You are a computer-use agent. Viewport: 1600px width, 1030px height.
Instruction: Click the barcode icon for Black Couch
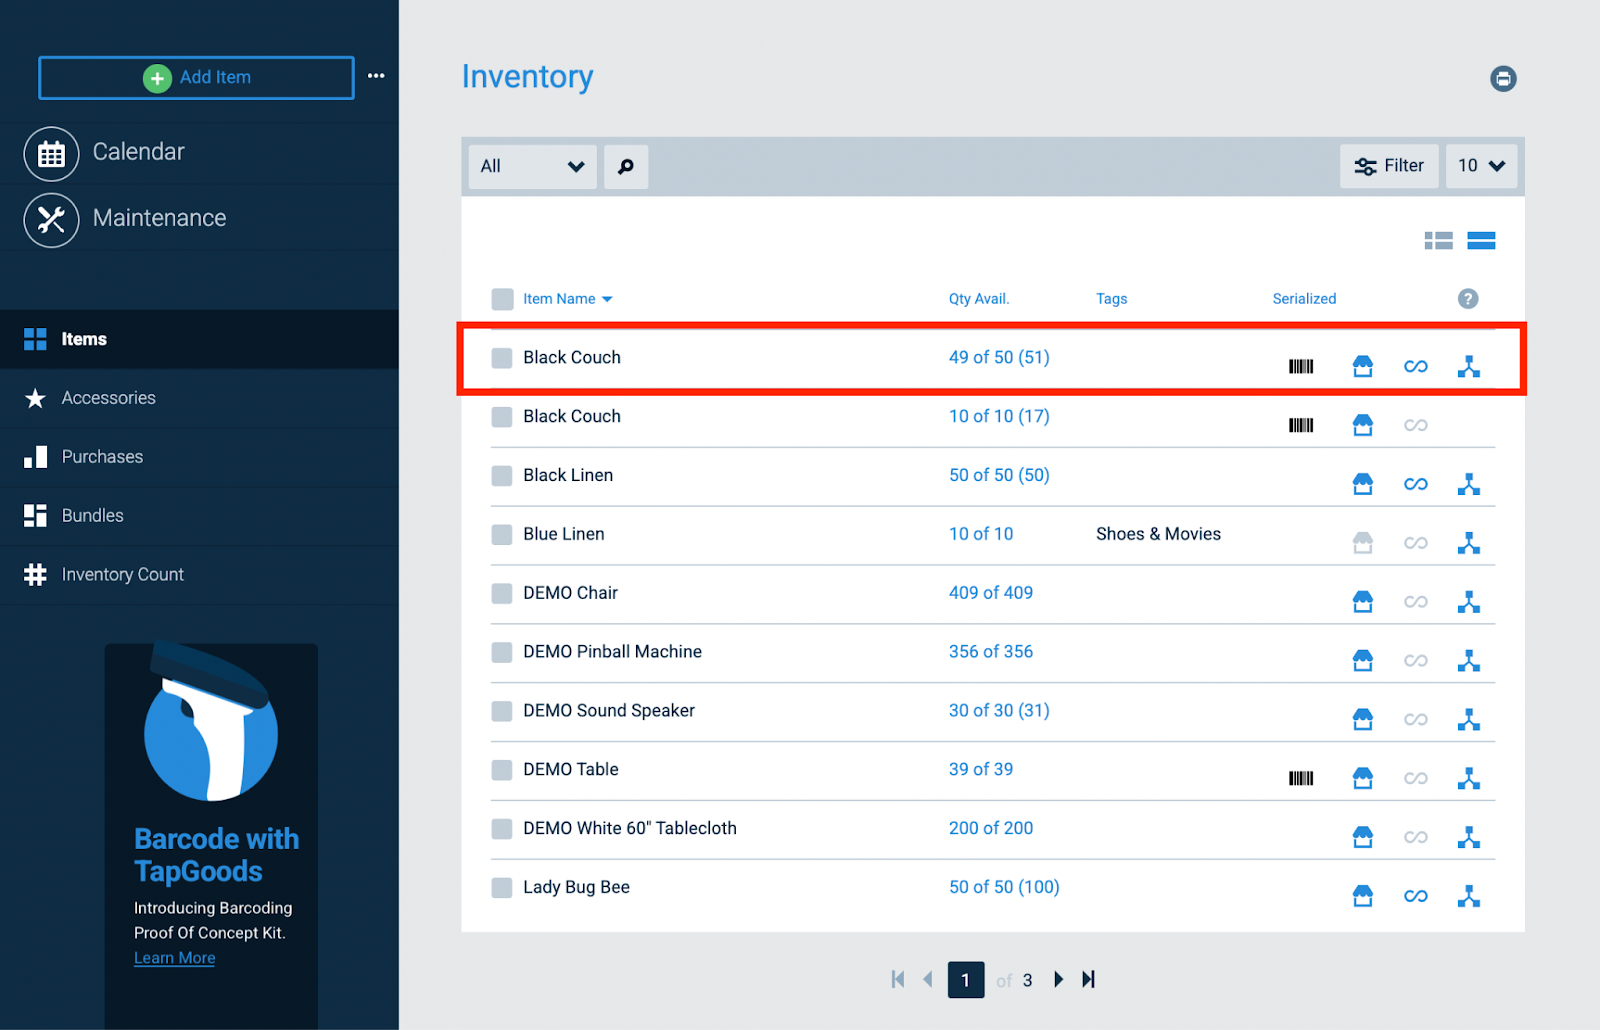[x=1300, y=366]
